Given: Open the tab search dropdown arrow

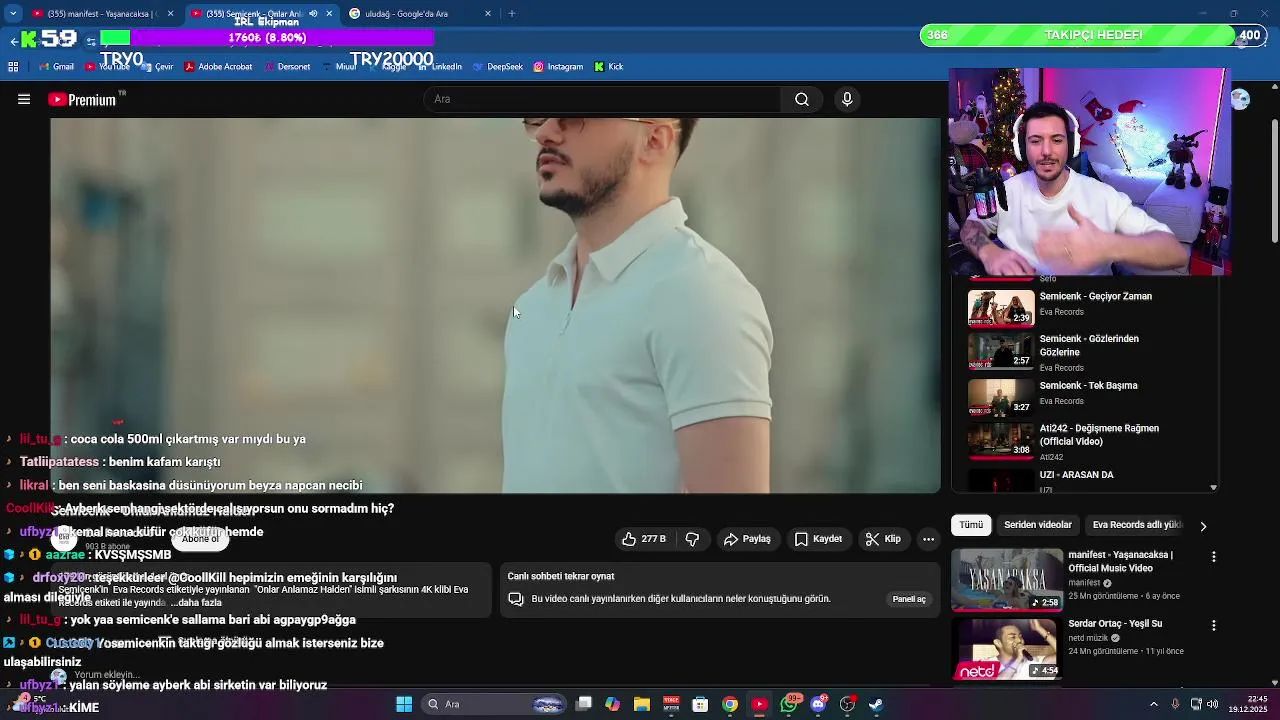Looking at the screenshot, I should coord(13,14).
